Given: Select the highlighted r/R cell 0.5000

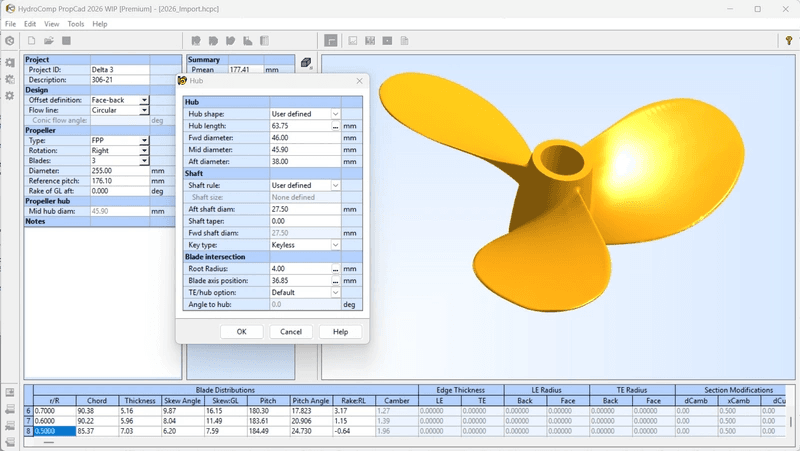Looking at the screenshot, I should pos(55,431).
